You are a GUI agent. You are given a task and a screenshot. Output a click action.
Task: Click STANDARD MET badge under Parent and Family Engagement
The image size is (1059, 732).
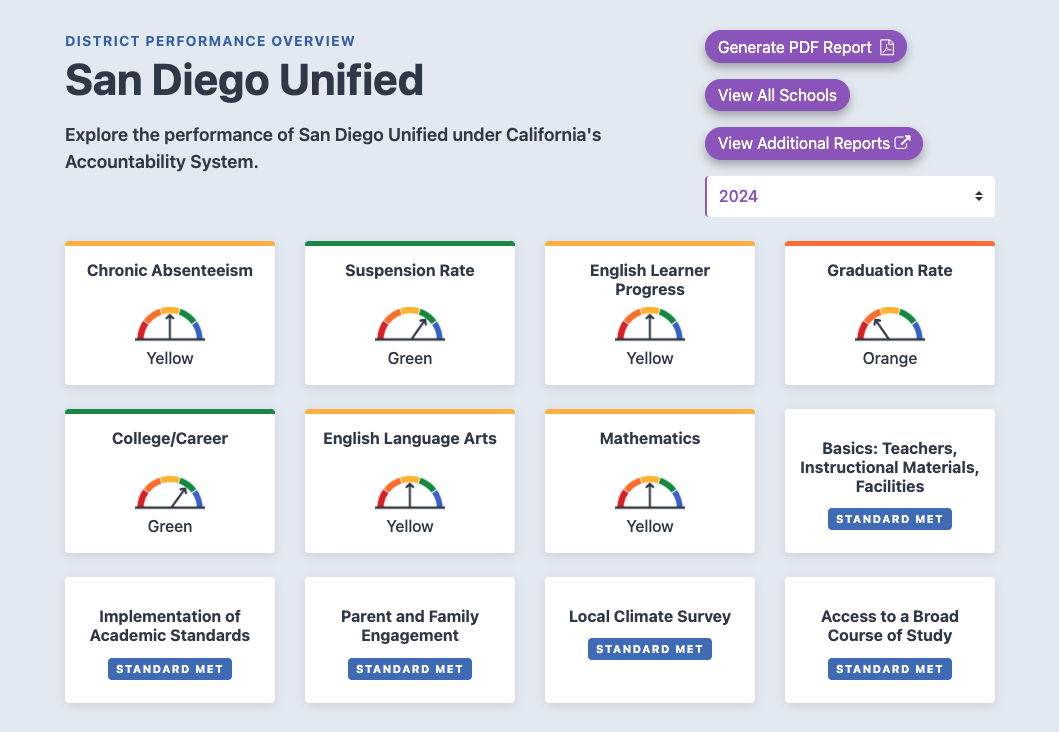[x=410, y=669]
